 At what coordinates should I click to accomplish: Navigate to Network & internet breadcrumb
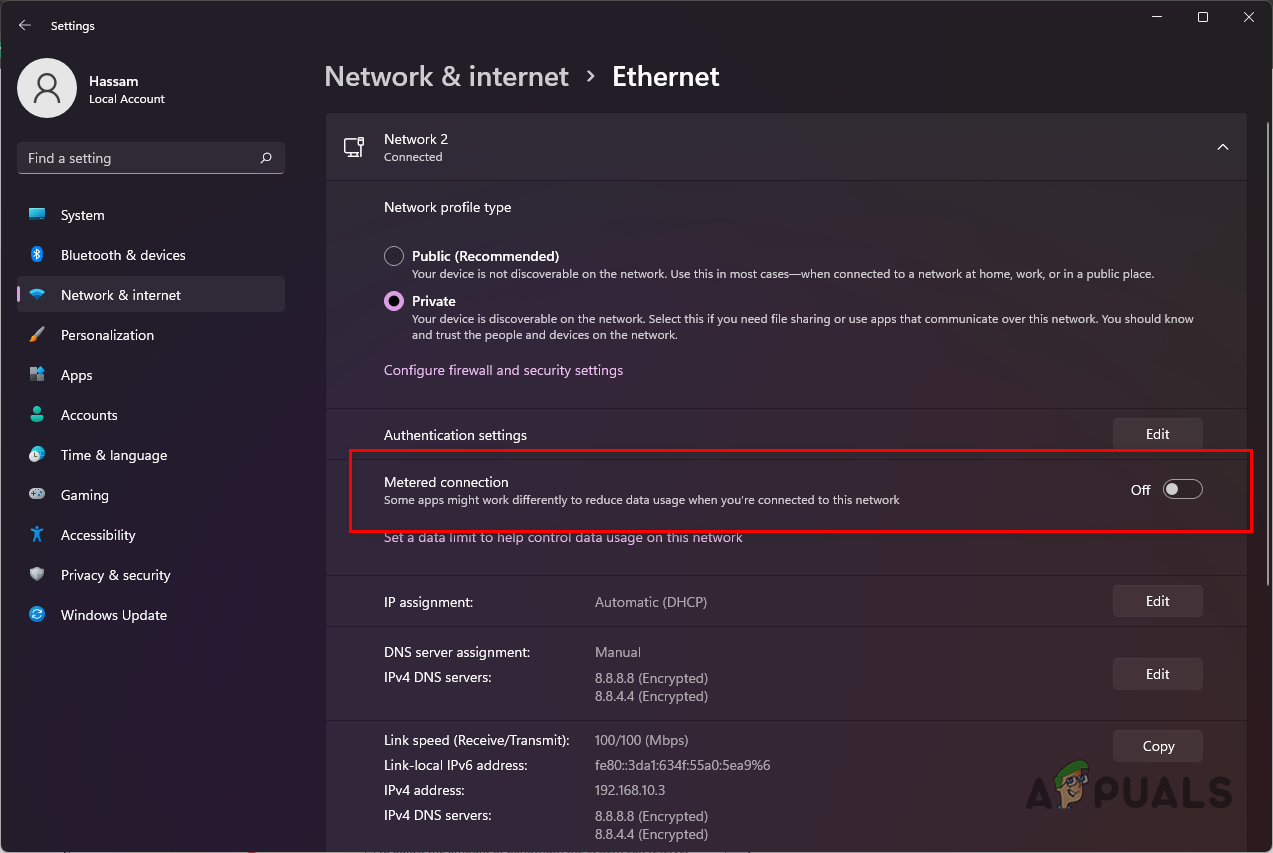coord(447,77)
